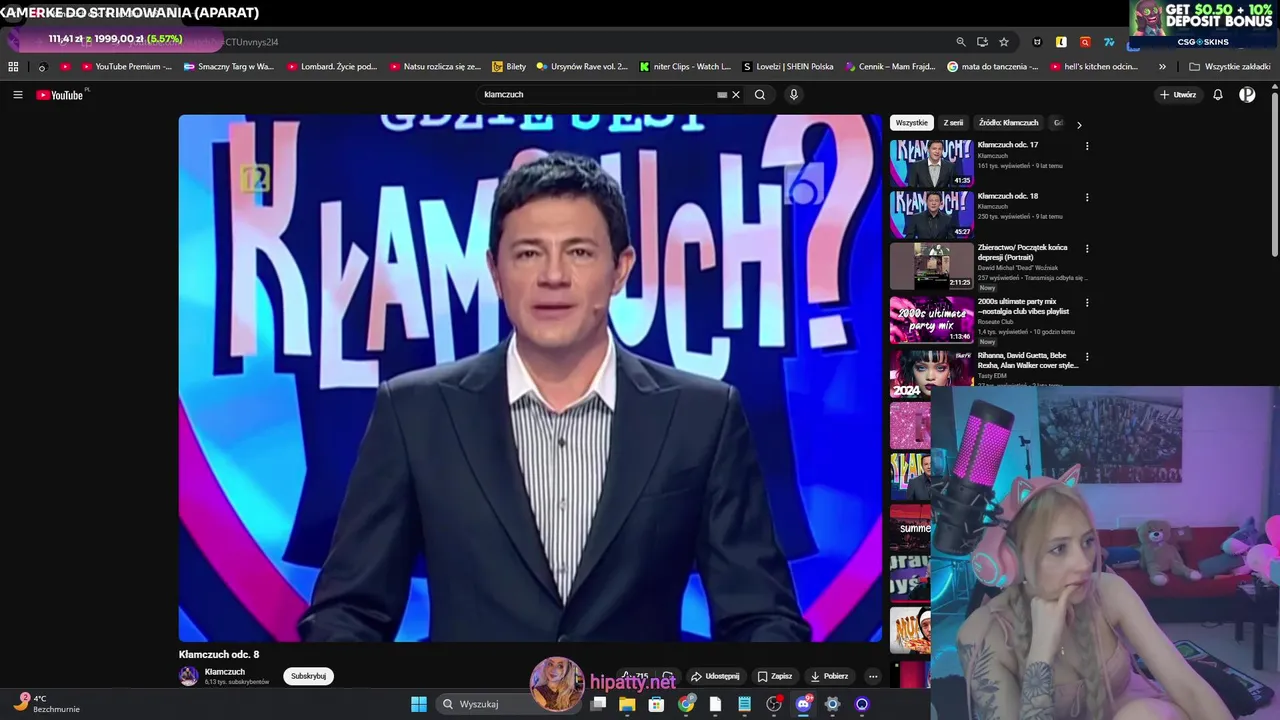The height and width of the screenshot is (720, 1280).
Task: Open the Lovelzi | SHEIN Polska bookmark
Action: [x=788, y=67]
